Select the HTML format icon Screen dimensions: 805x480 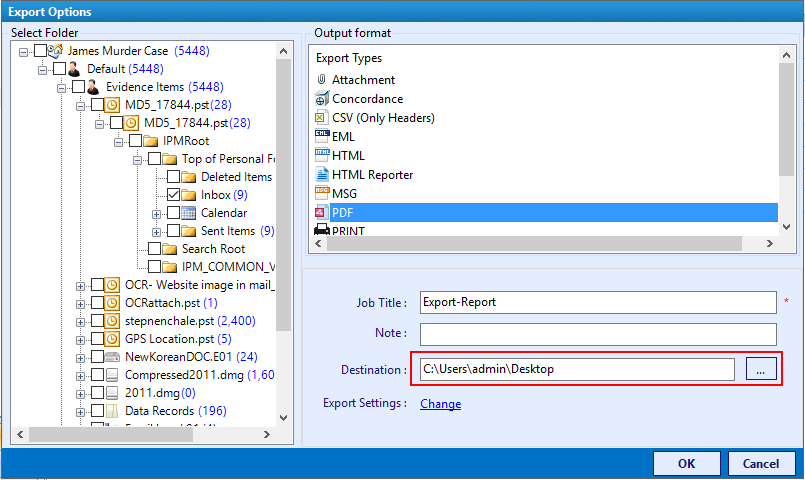click(x=321, y=156)
